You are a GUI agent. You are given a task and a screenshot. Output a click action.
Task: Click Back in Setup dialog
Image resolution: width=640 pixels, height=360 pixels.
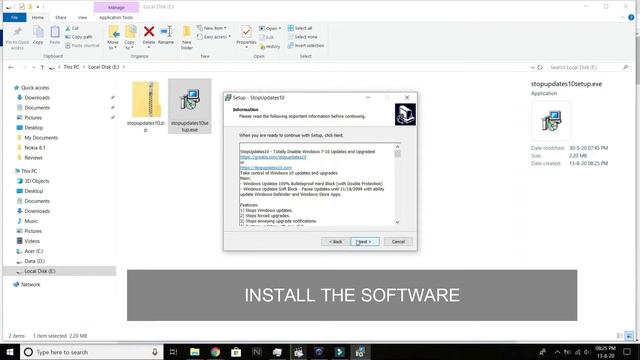pos(336,242)
